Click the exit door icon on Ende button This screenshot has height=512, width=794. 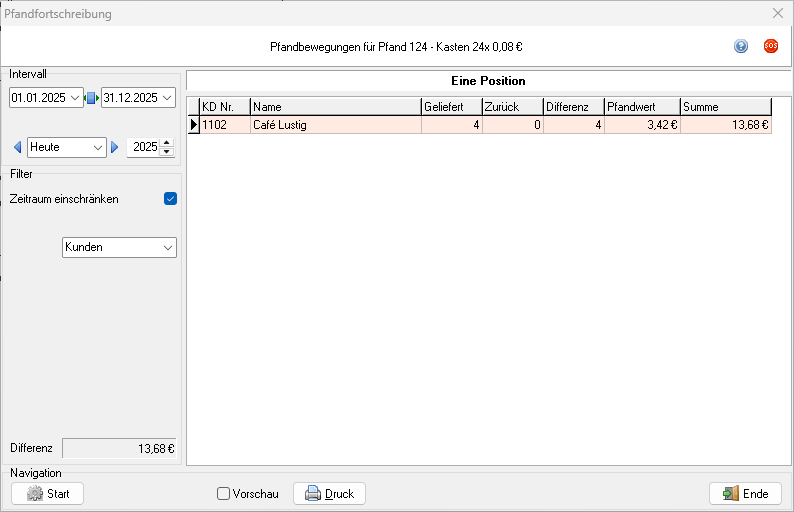click(x=731, y=494)
